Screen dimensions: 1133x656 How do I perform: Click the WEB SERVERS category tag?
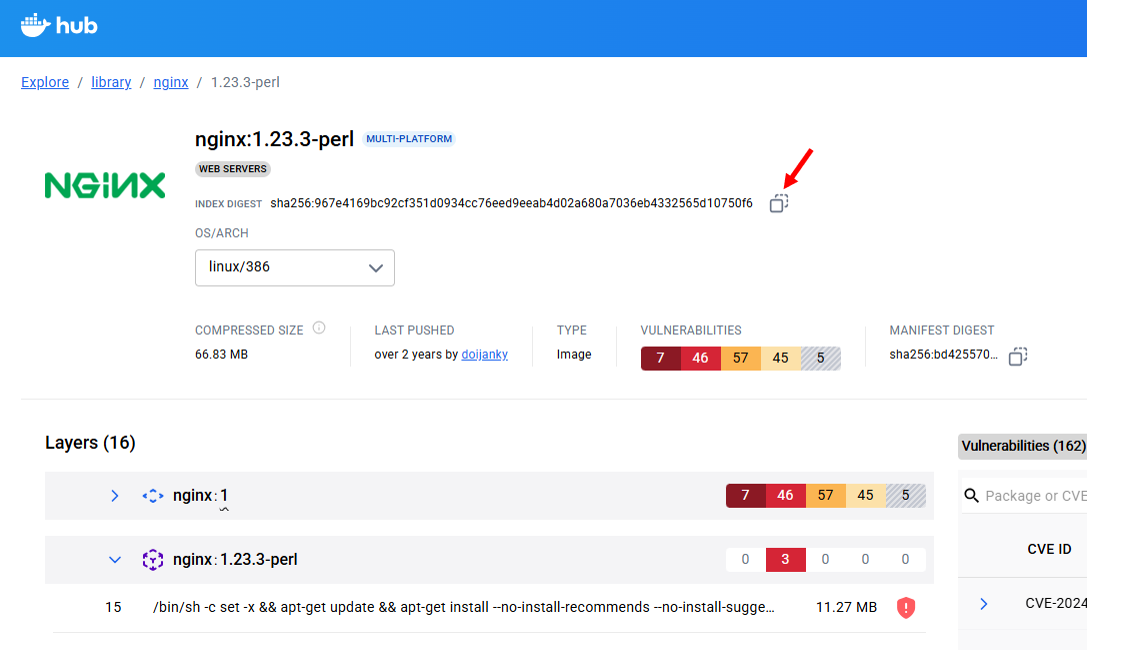point(233,169)
